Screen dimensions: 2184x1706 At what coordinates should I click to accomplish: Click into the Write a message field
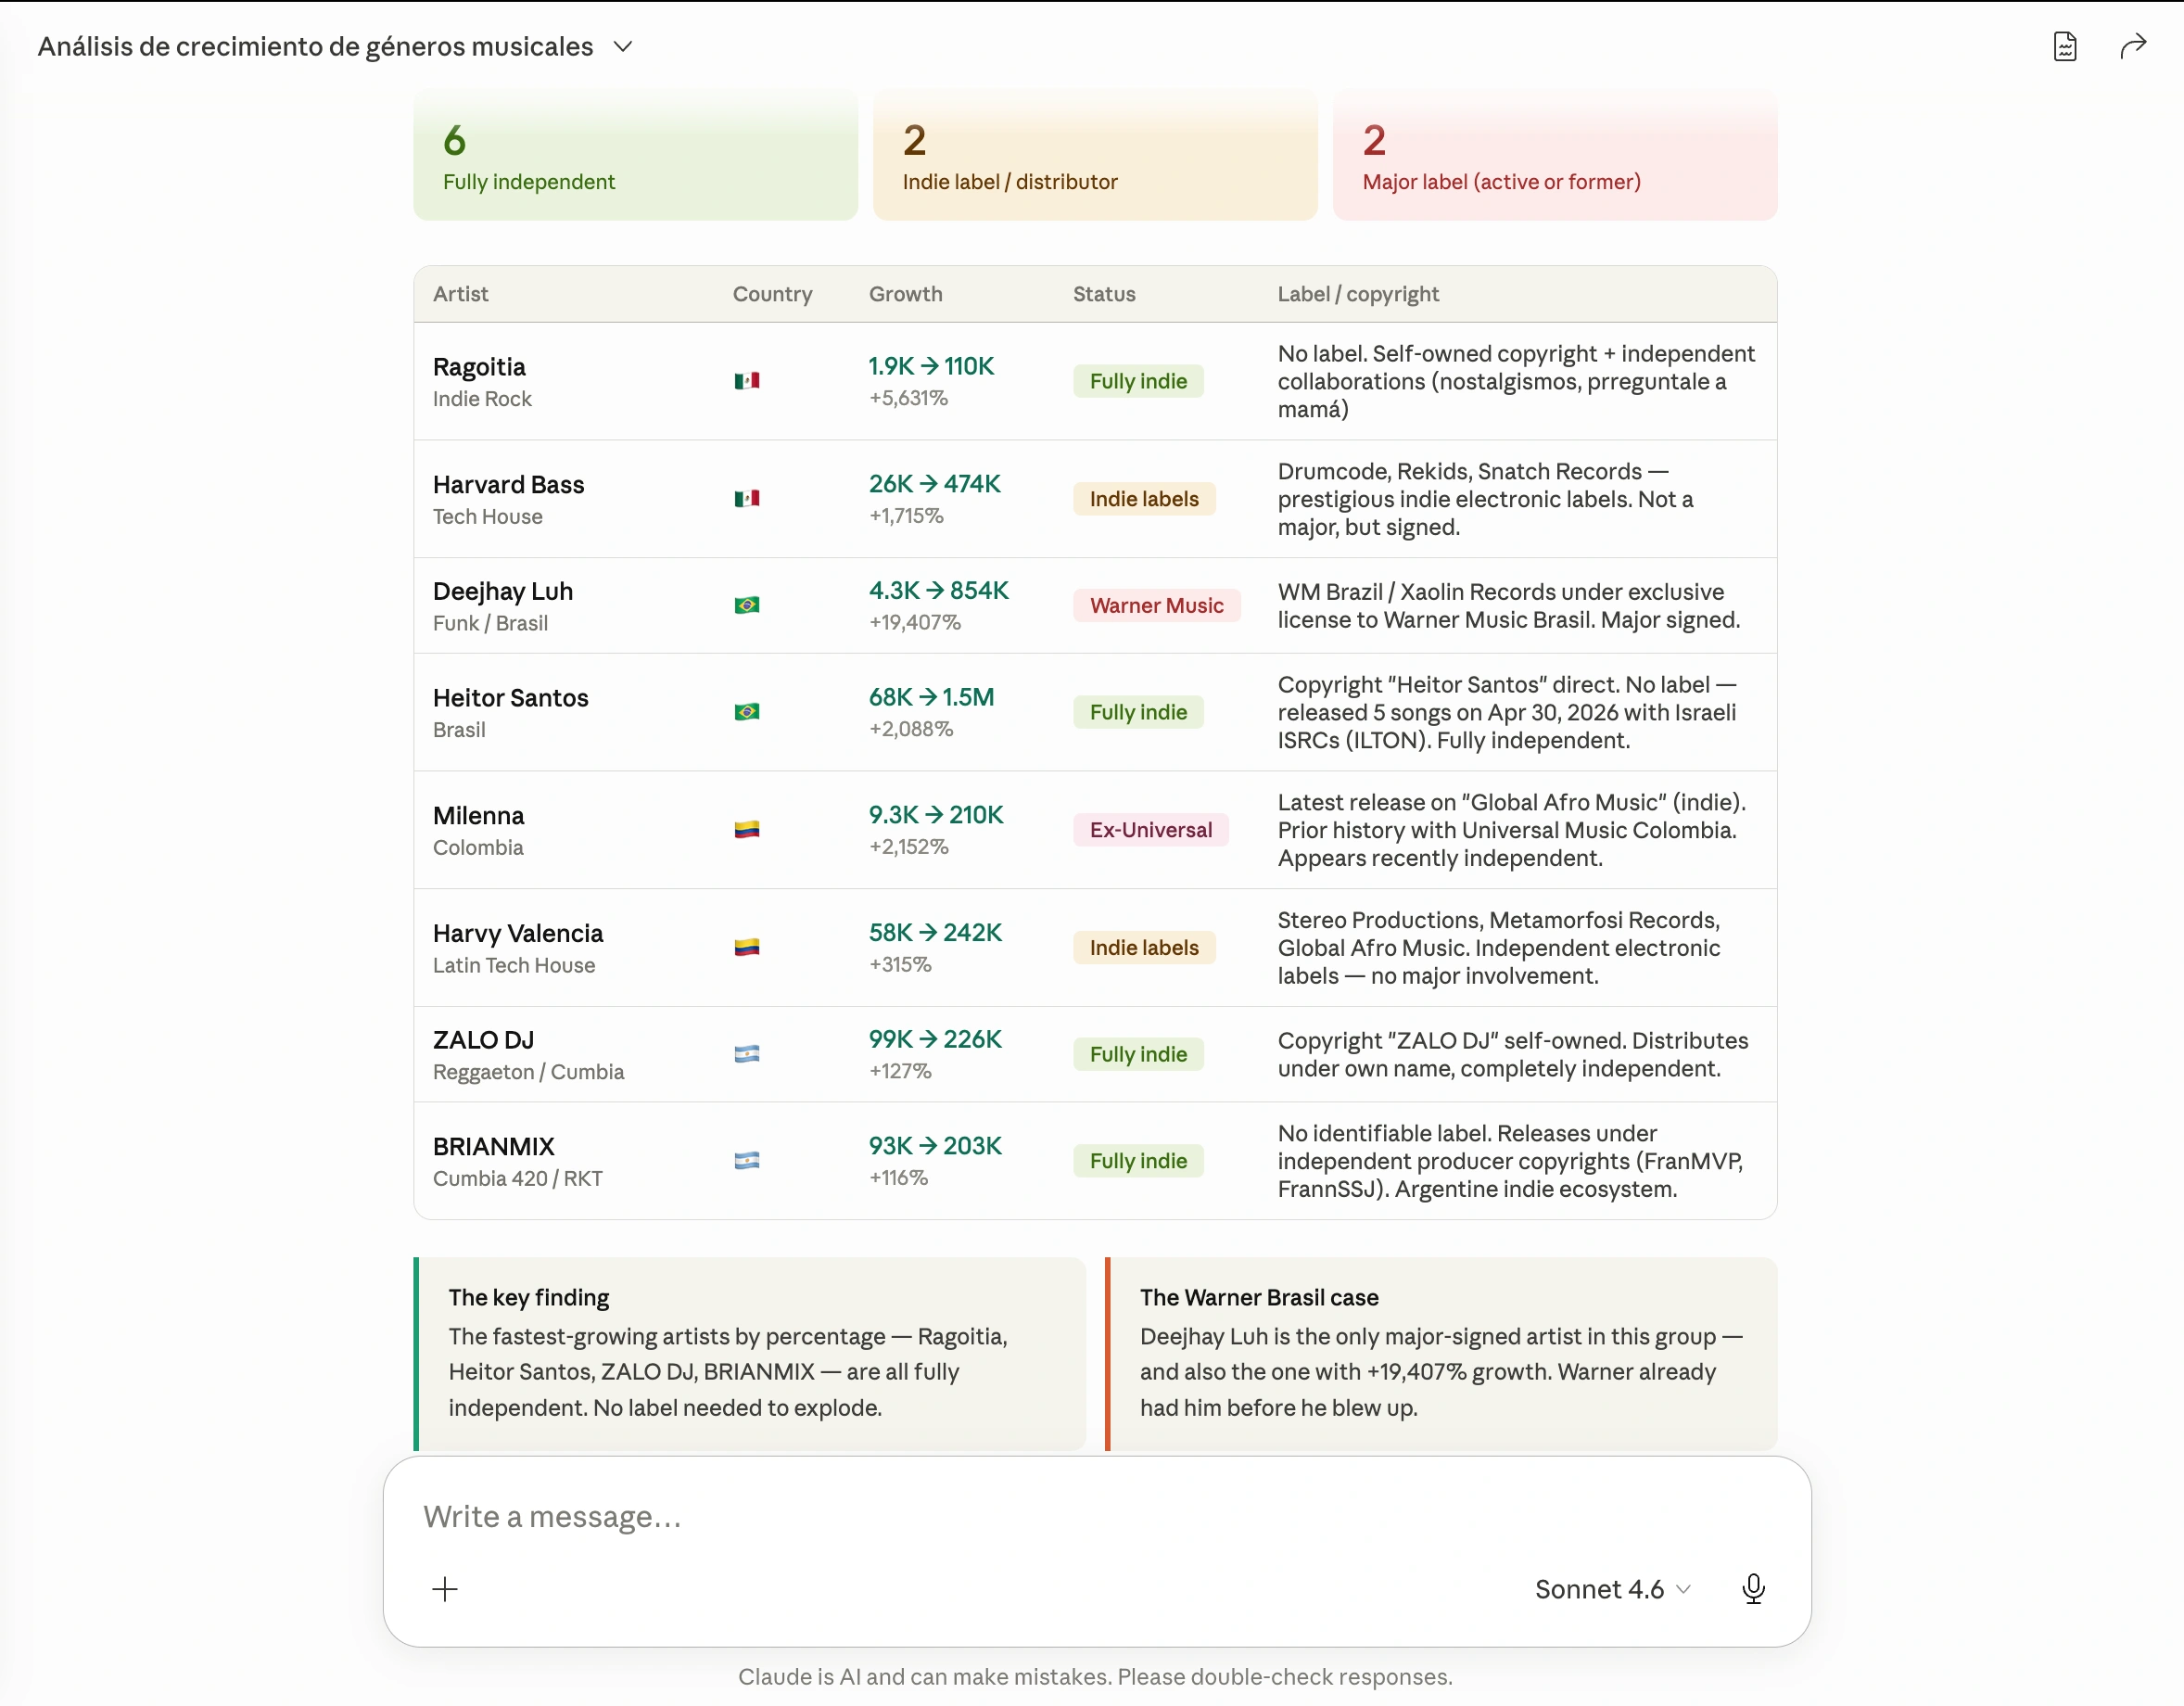coord(1096,1517)
